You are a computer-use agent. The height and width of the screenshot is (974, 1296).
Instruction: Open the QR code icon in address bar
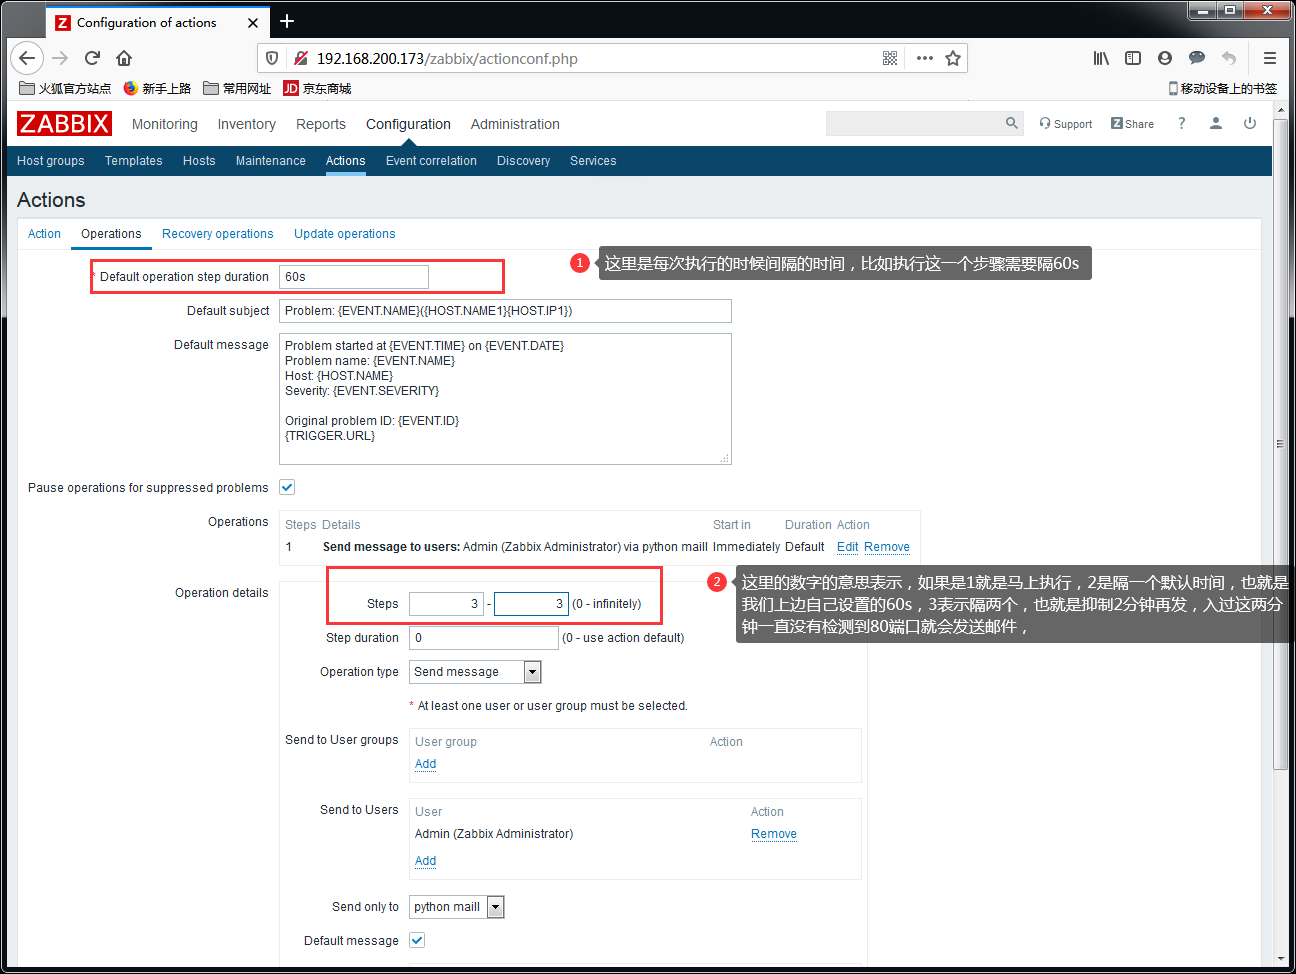(890, 58)
